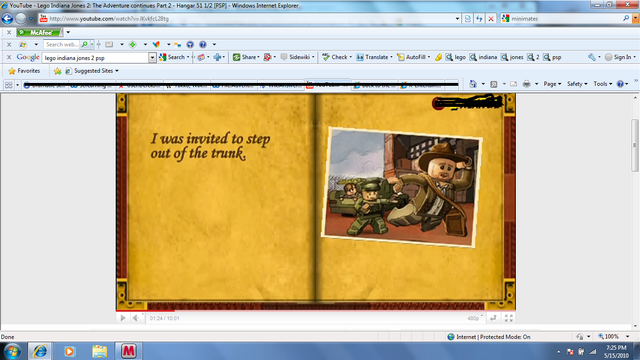
Task: Click the command bar Help question icon
Action: (620, 84)
